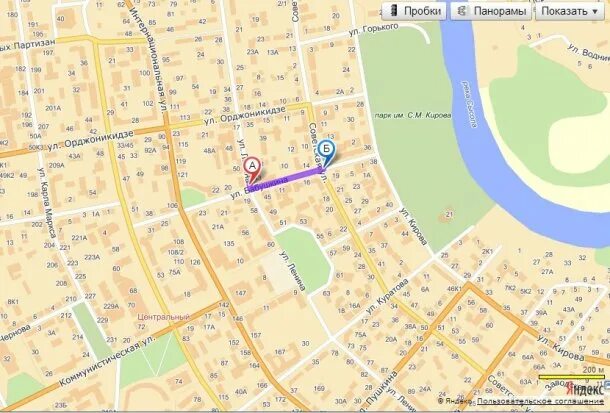Open the Пользовательское соглашение link
Viewport: 610px width, 413px height.
pos(541,401)
